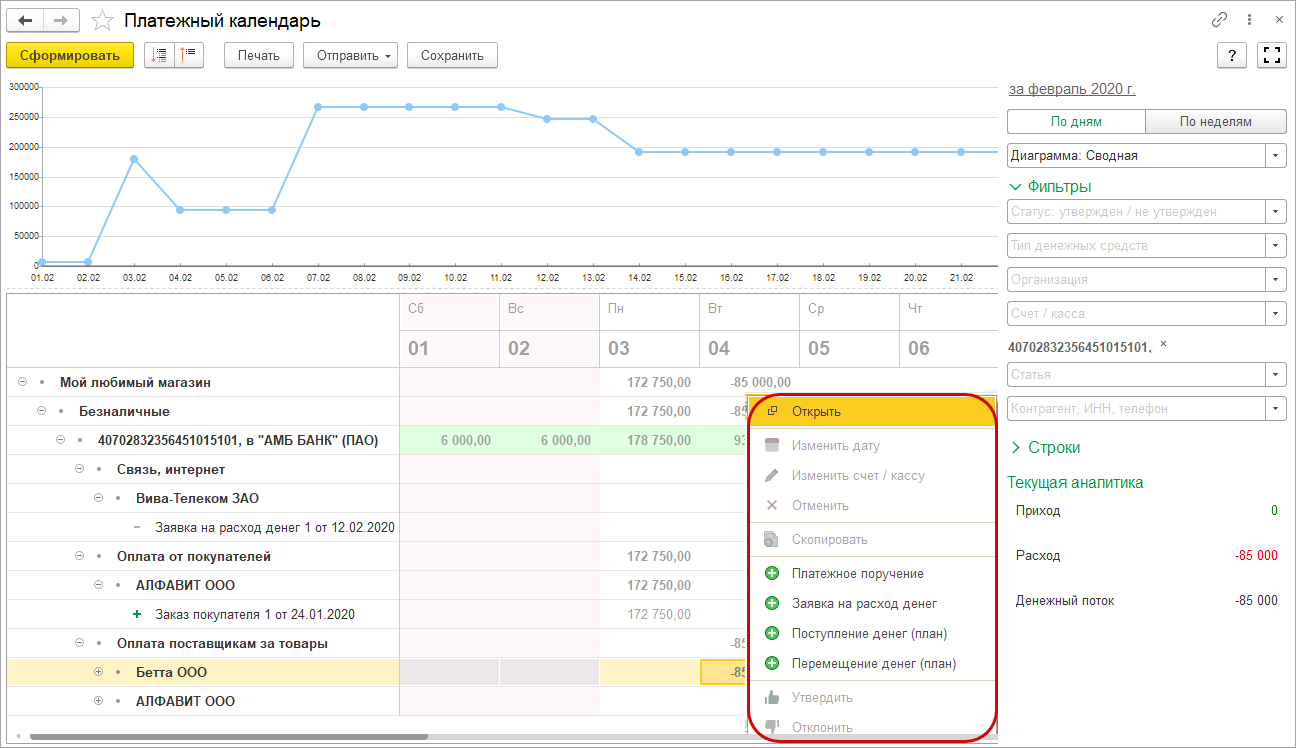Click the horizontal scrollbar under the table
Viewport: 1296px width, 748px height.
tap(228, 738)
